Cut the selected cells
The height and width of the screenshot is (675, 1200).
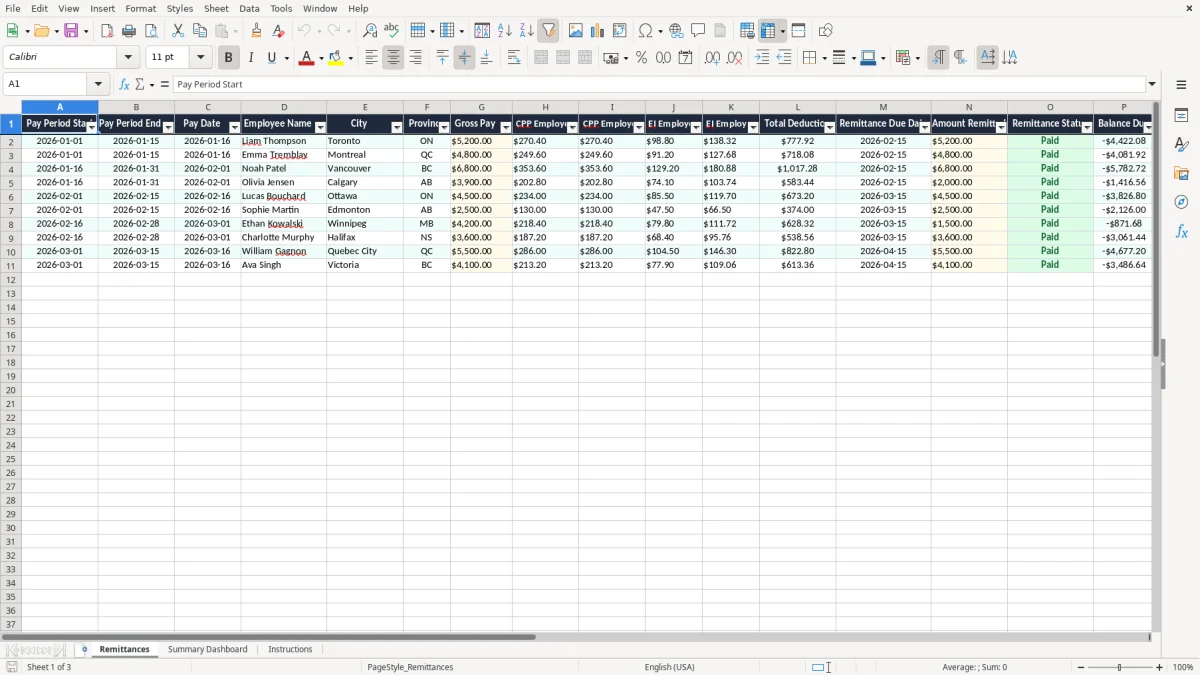[x=178, y=31]
